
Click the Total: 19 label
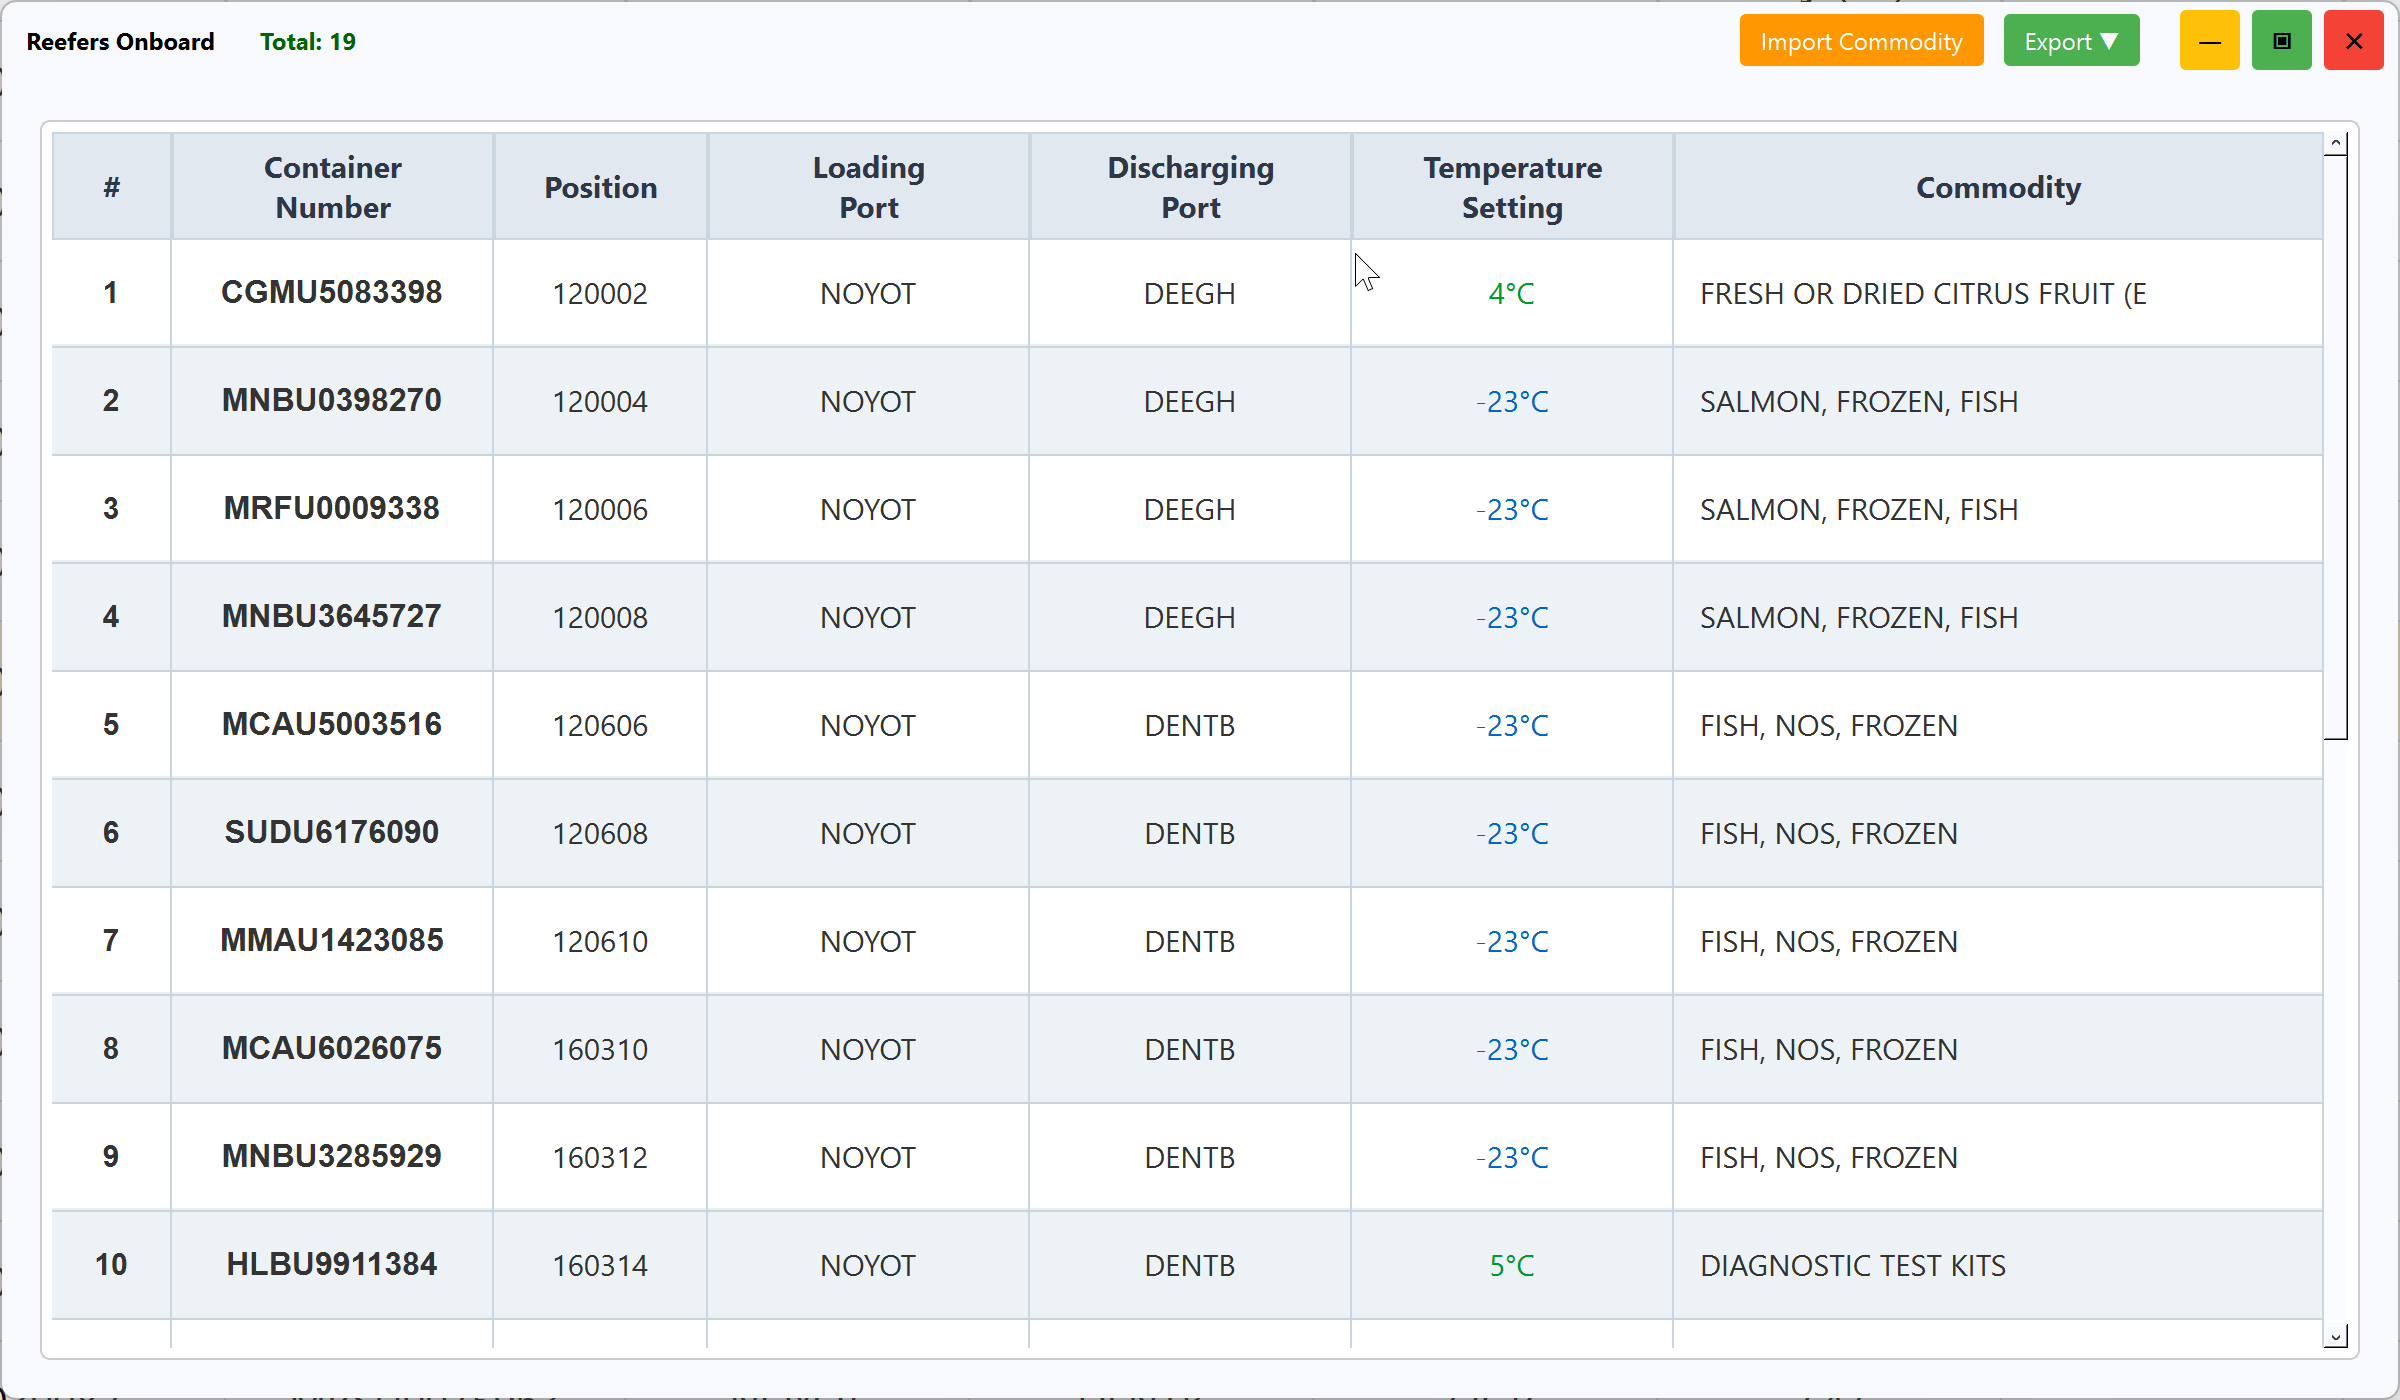pos(308,42)
